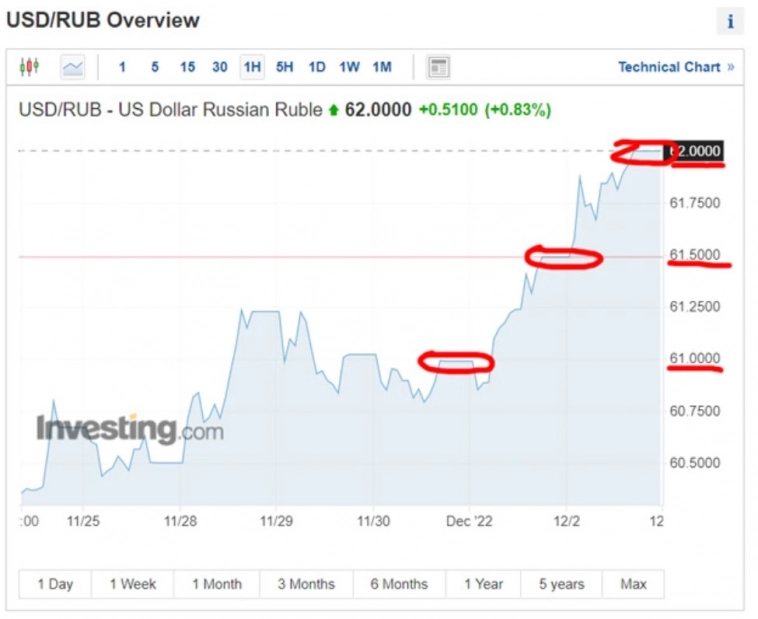The height and width of the screenshot is (619, 758).
Task: Switch to candlestick chart type
Action: click(x=29, y=67)
